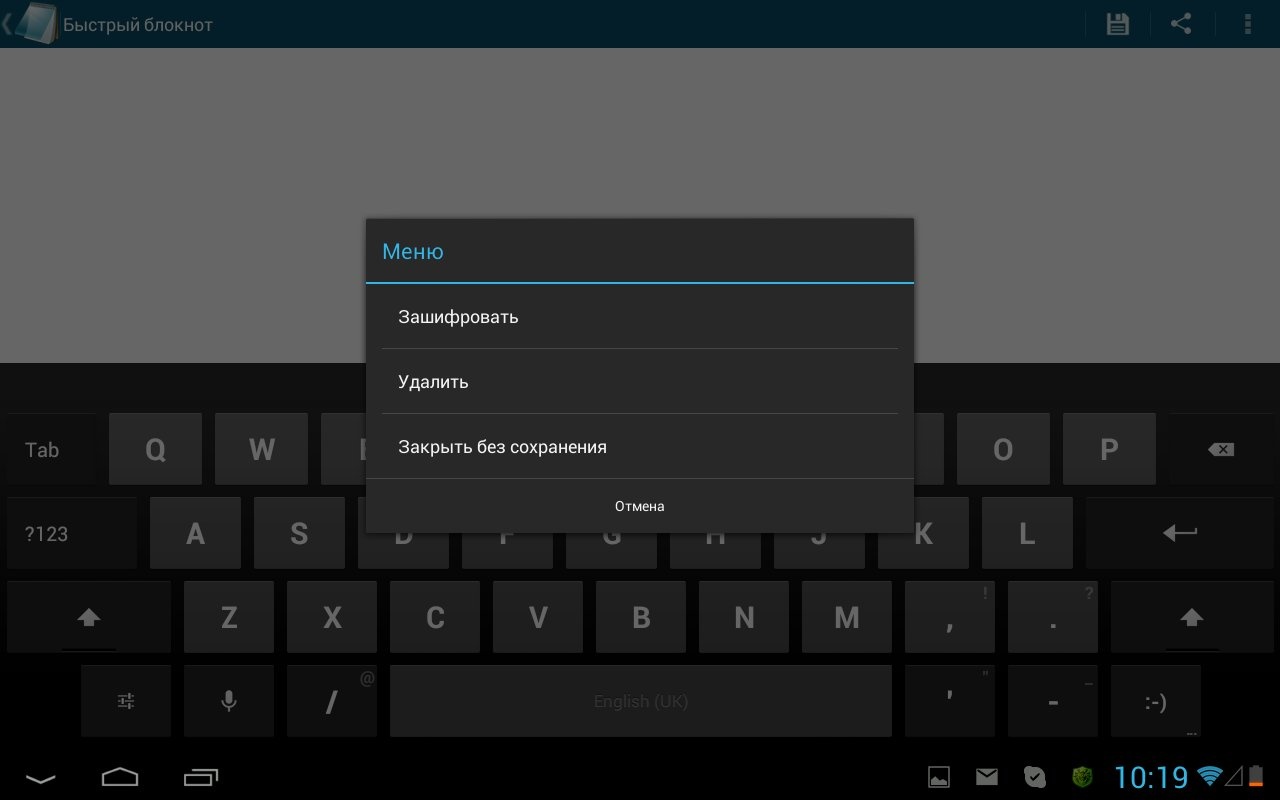Screen dimensions: 1280x800
Task: Switch to ?123 symbols keyboard
Action: click(47, 533)
